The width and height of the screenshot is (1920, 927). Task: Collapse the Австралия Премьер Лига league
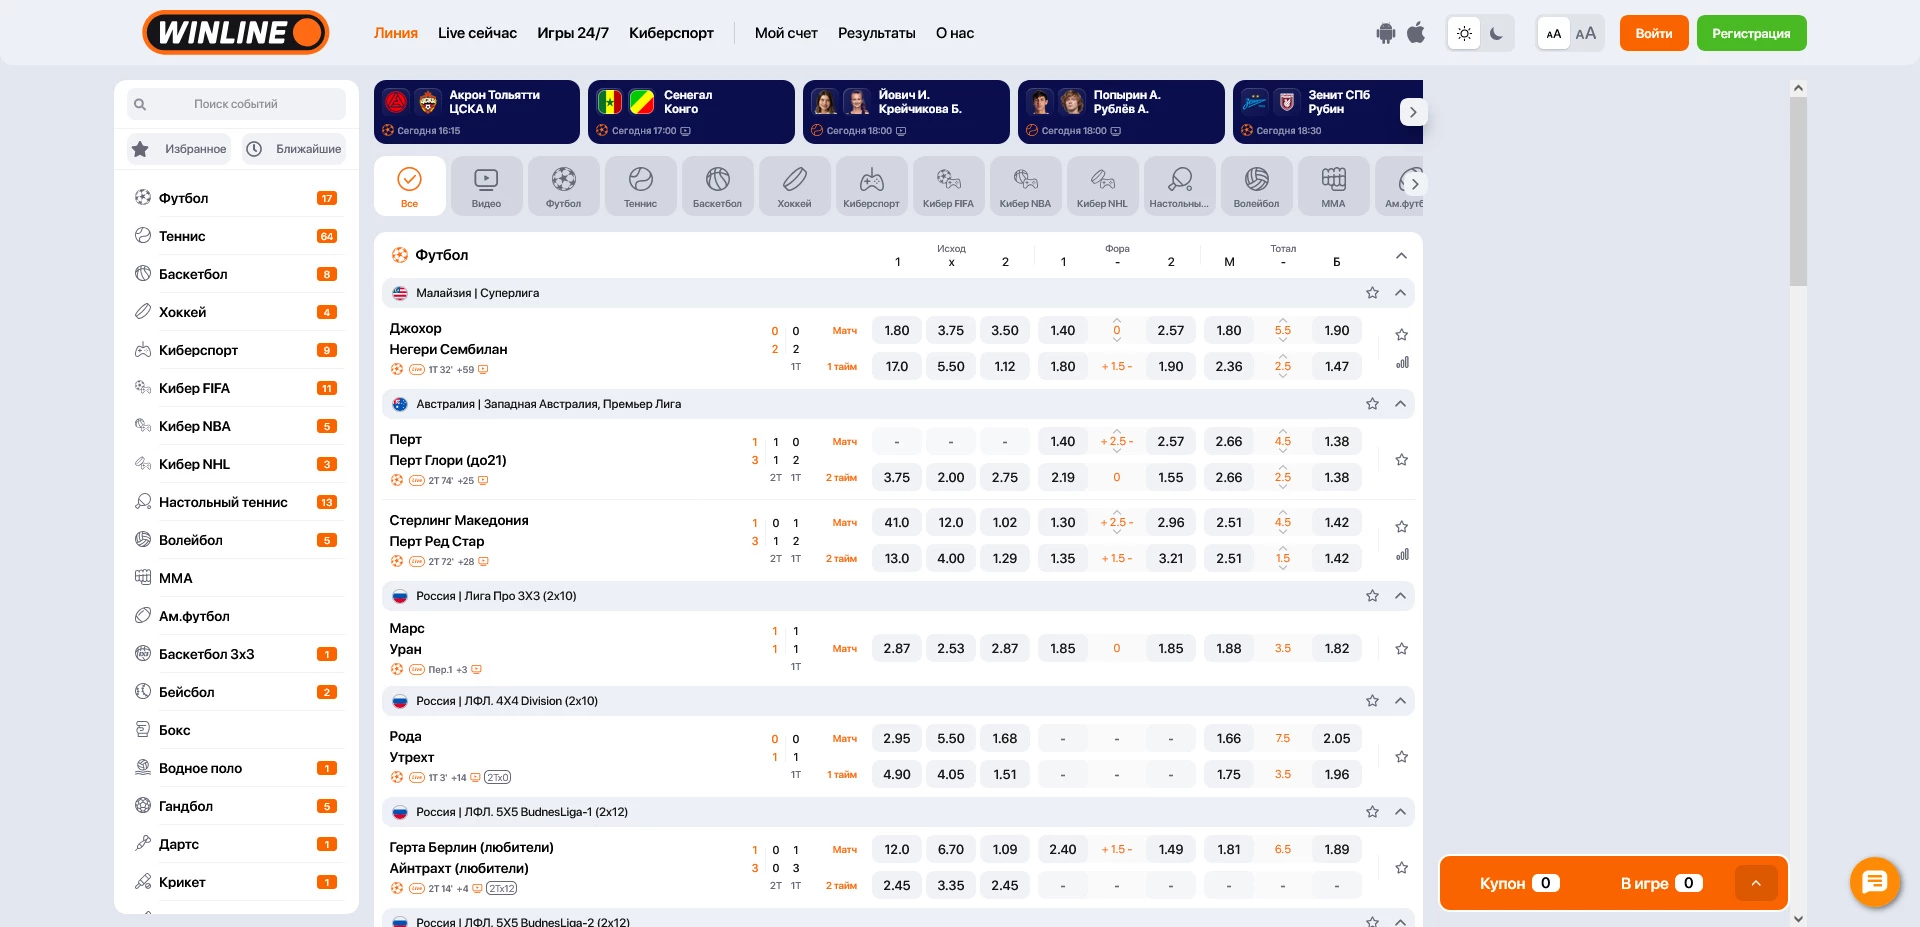pos(1400,404)
